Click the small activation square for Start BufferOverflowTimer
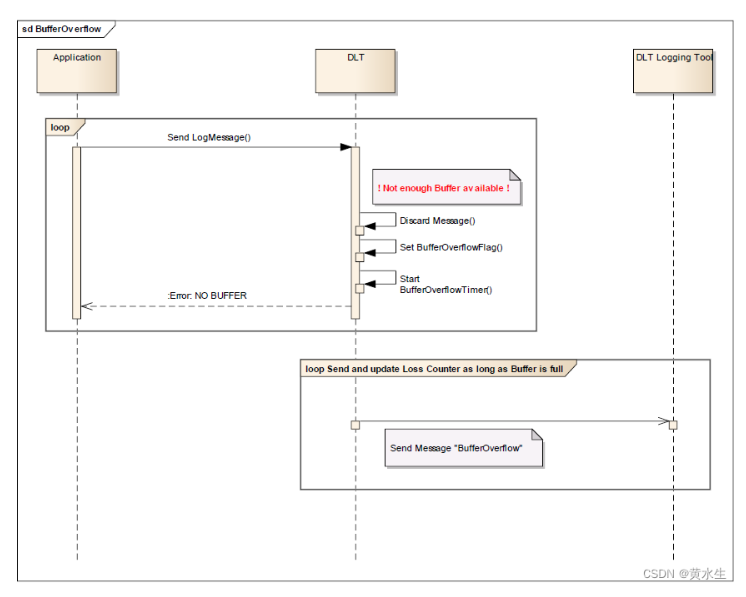Screen dimensions: 746x597 click(360, 289)
